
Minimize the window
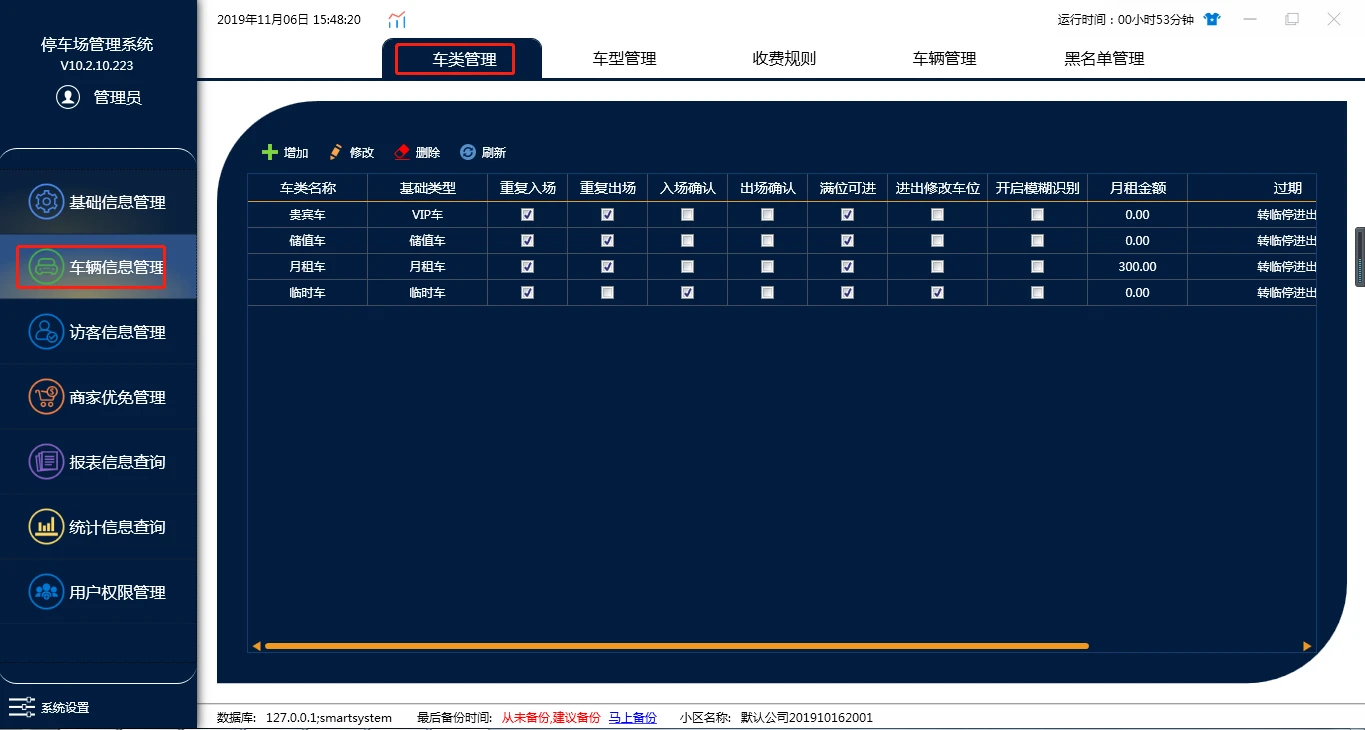pos(1250,19)
